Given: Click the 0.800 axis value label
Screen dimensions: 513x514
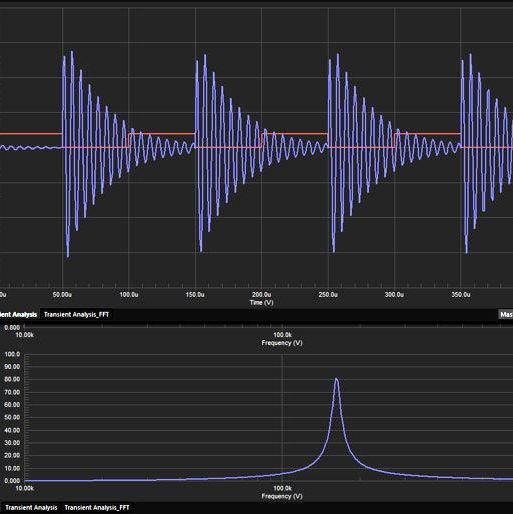Looking at the screenshot, I should tap(12, 328).
